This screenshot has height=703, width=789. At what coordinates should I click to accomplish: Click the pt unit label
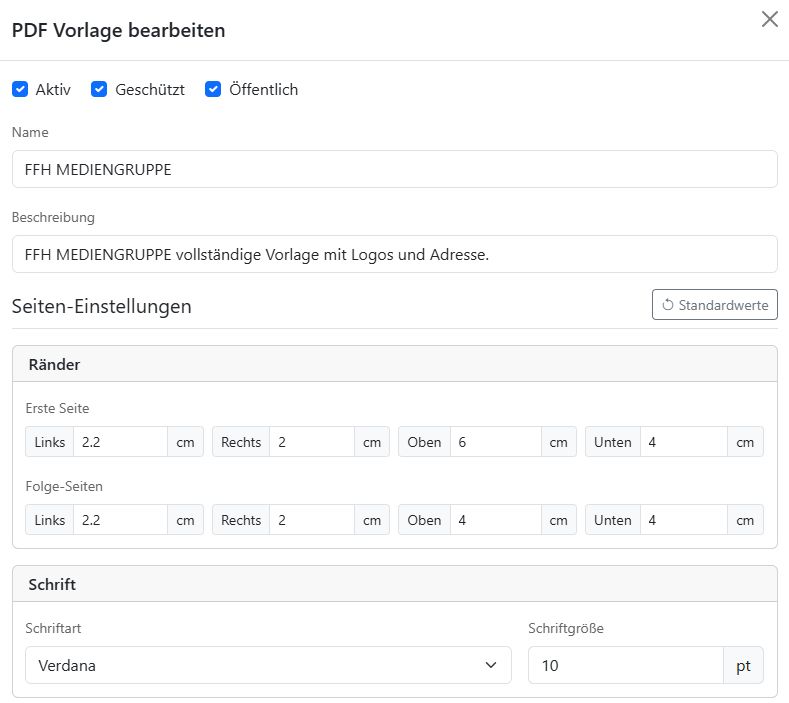[x=743, y=665]
